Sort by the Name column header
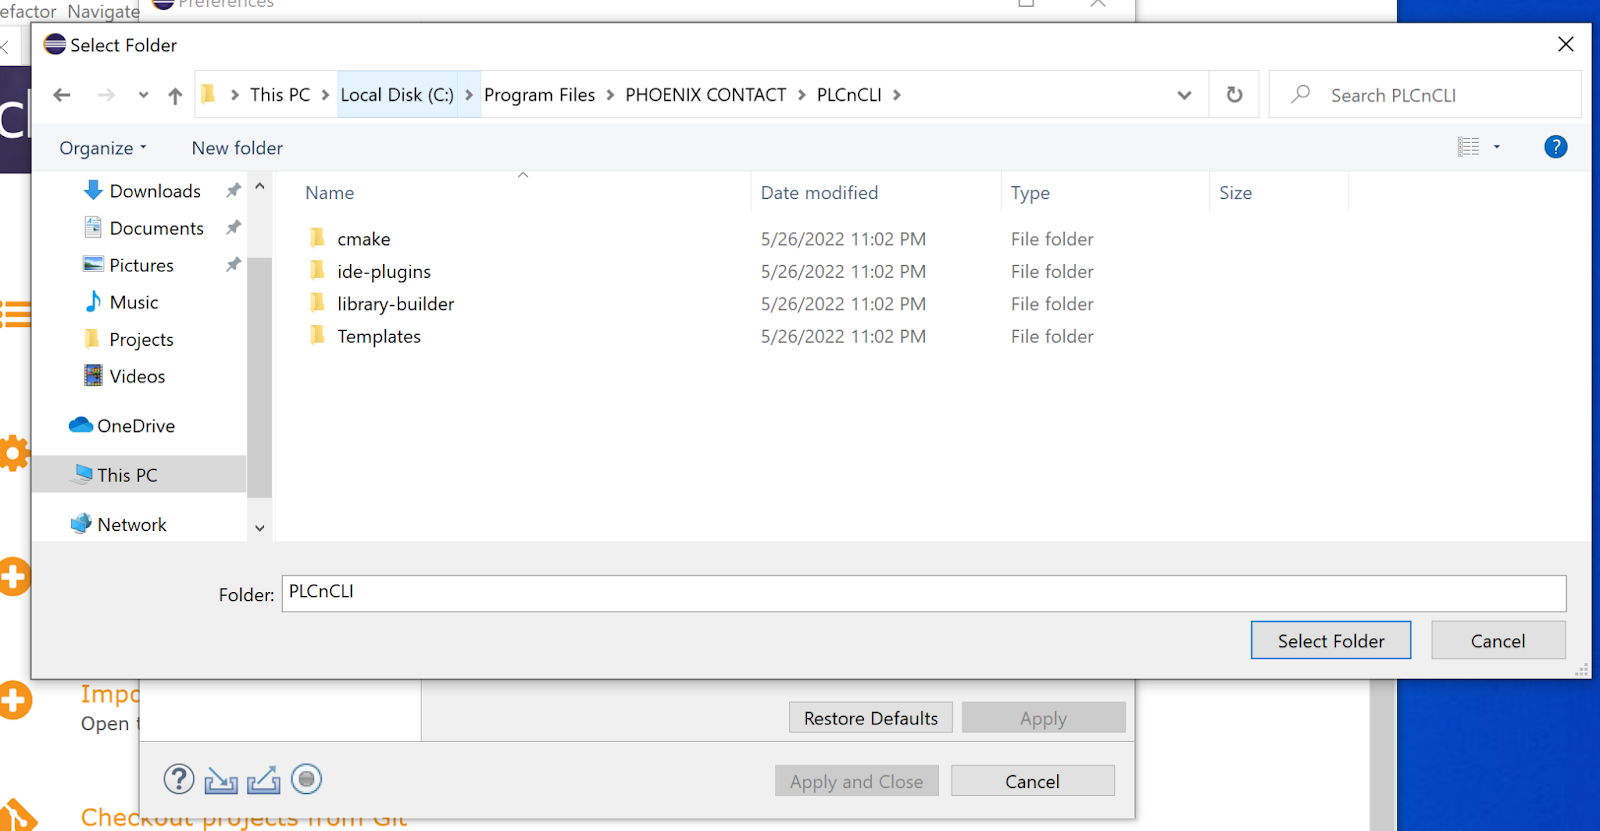1600x831 pixels. tap(330, 193)
